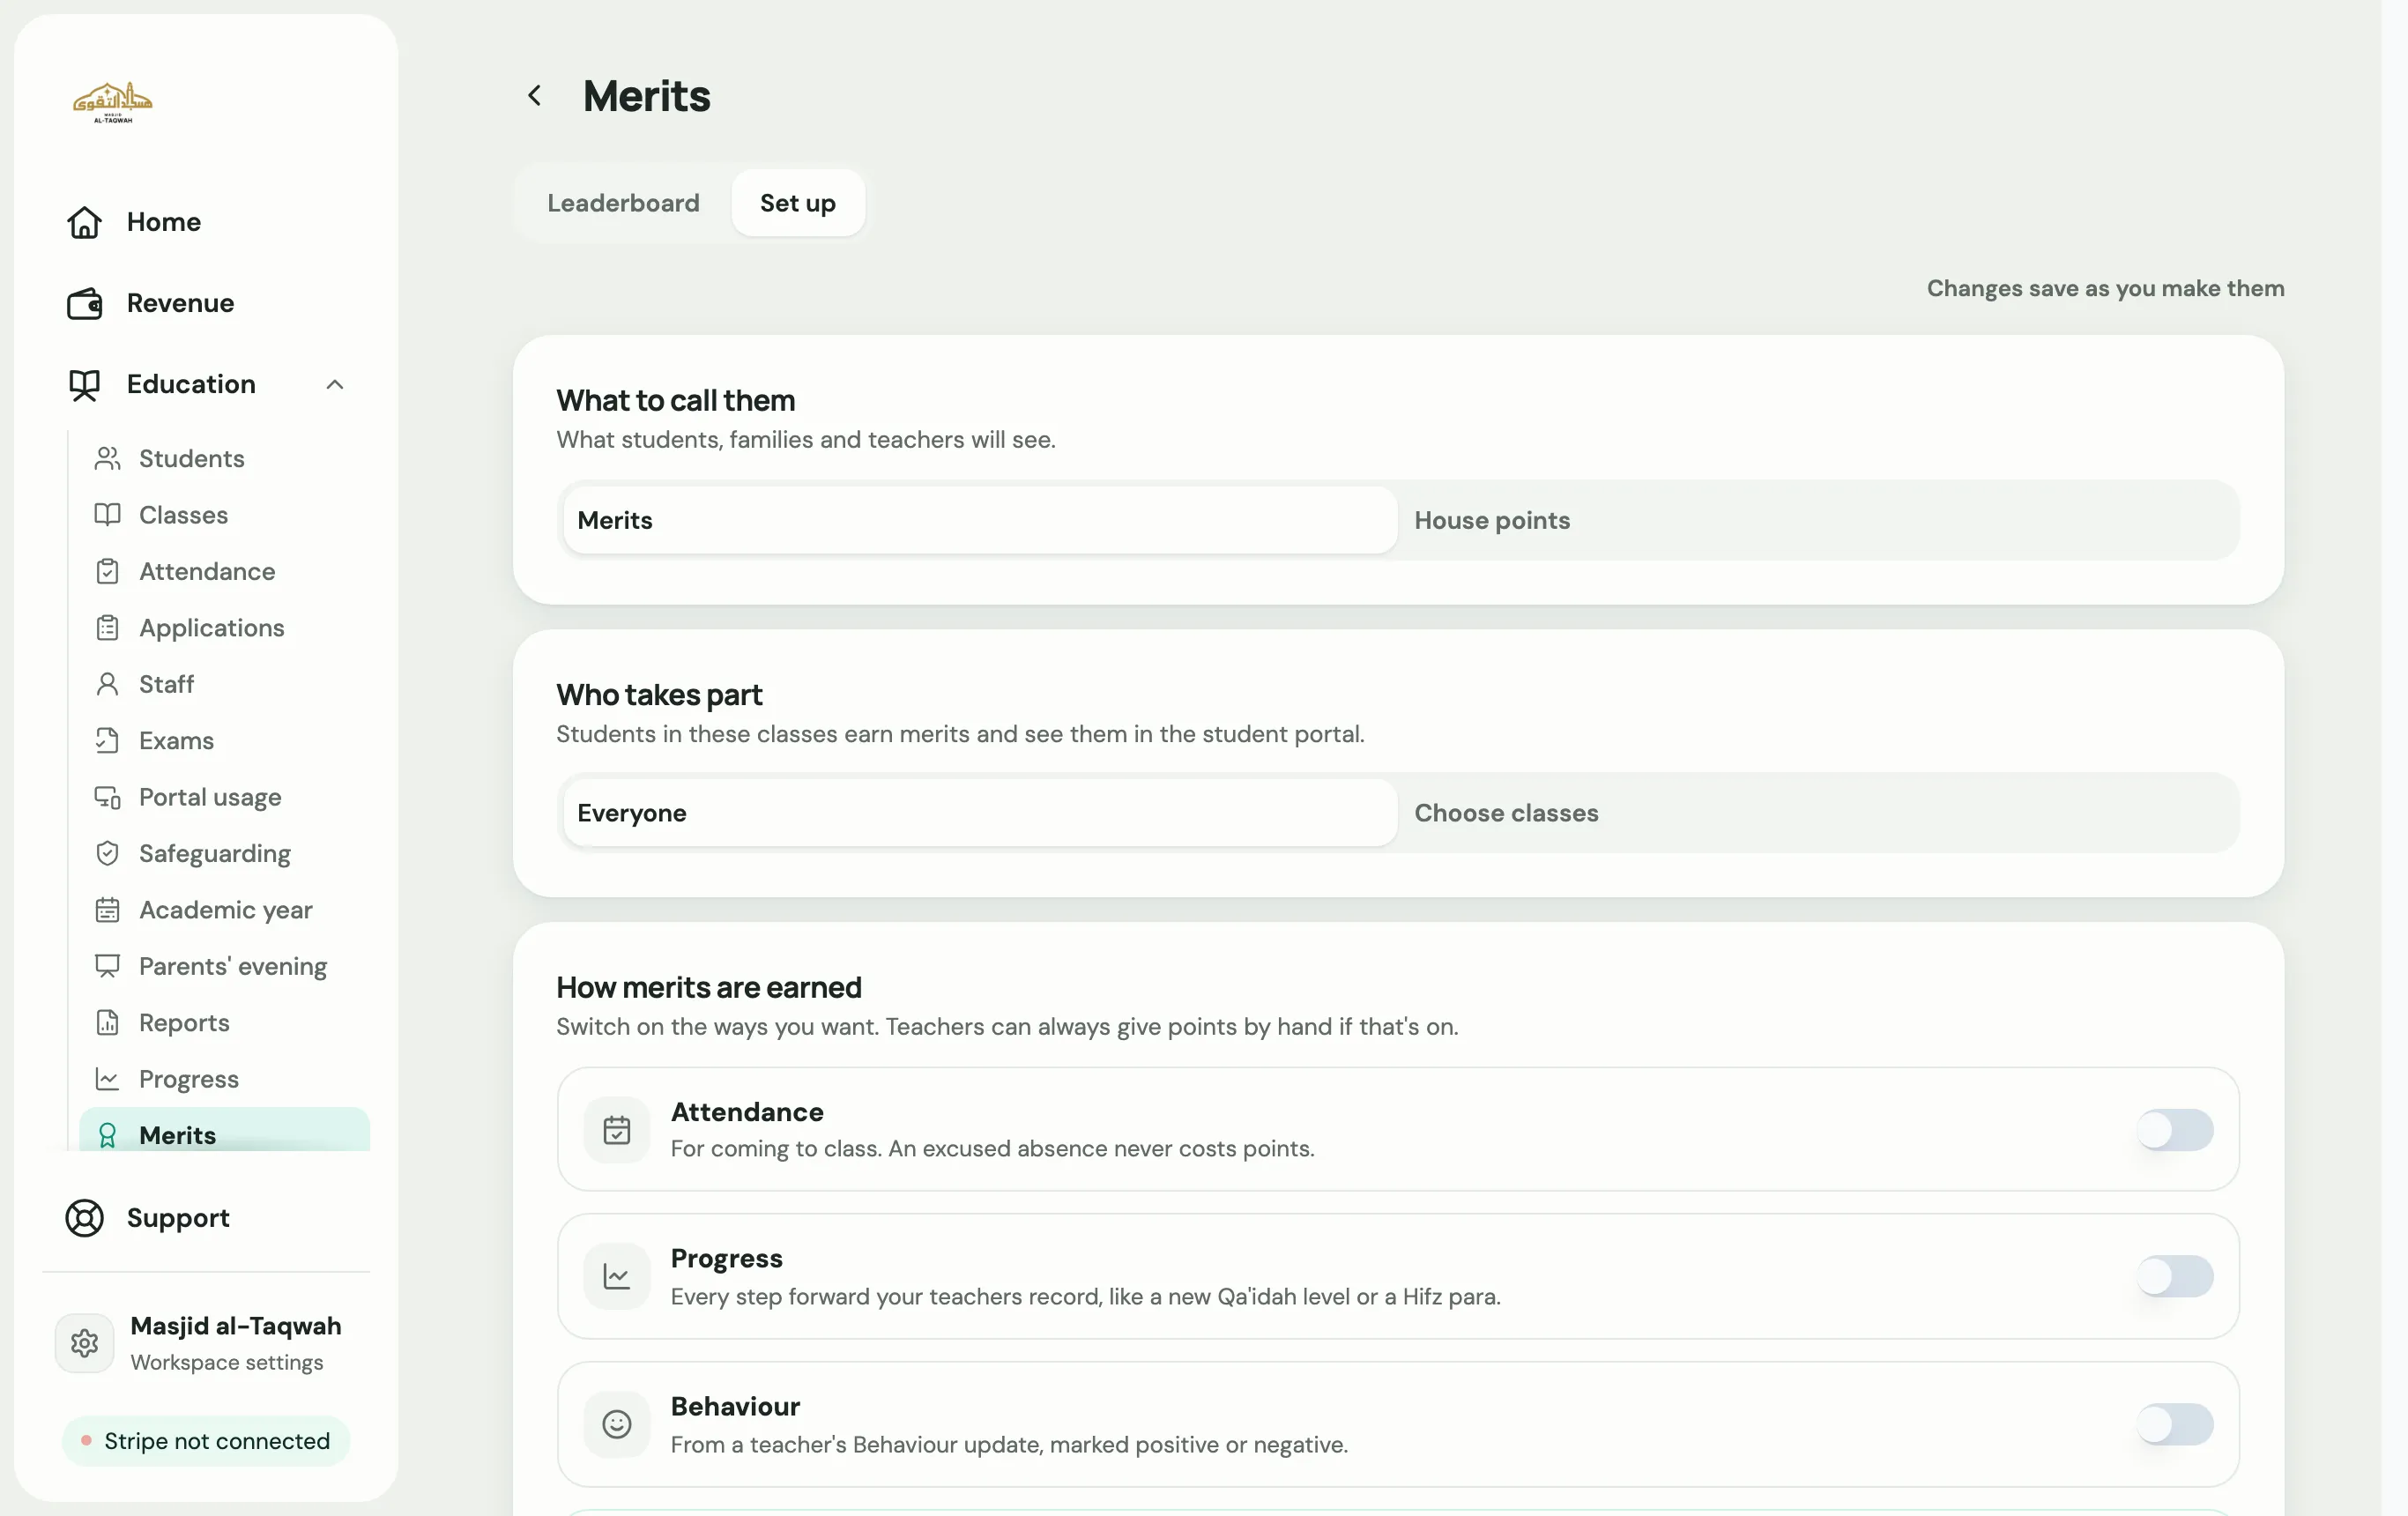This screenshot has height=1516, width=2408.
Task: Click the Exams document icon
Action: pos(107,740)
